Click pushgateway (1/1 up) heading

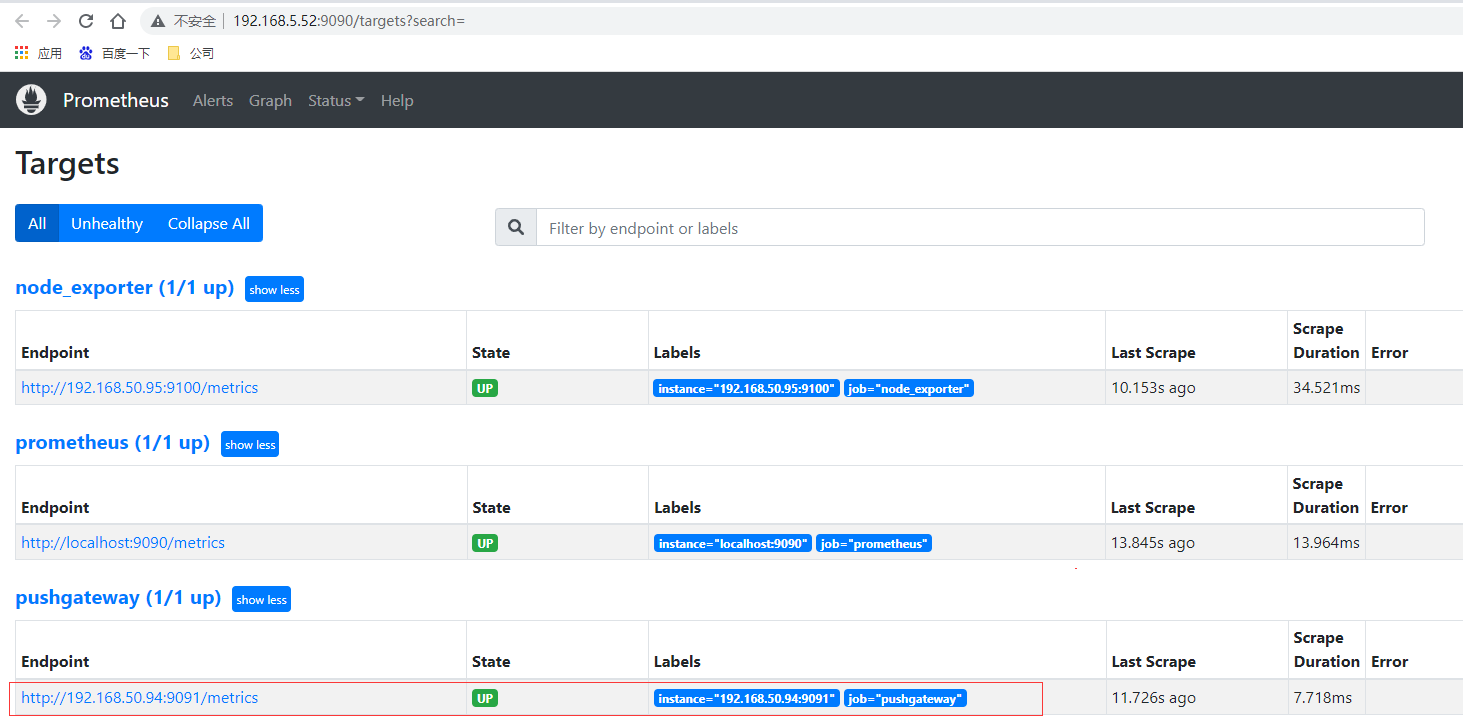pos(118,598)
